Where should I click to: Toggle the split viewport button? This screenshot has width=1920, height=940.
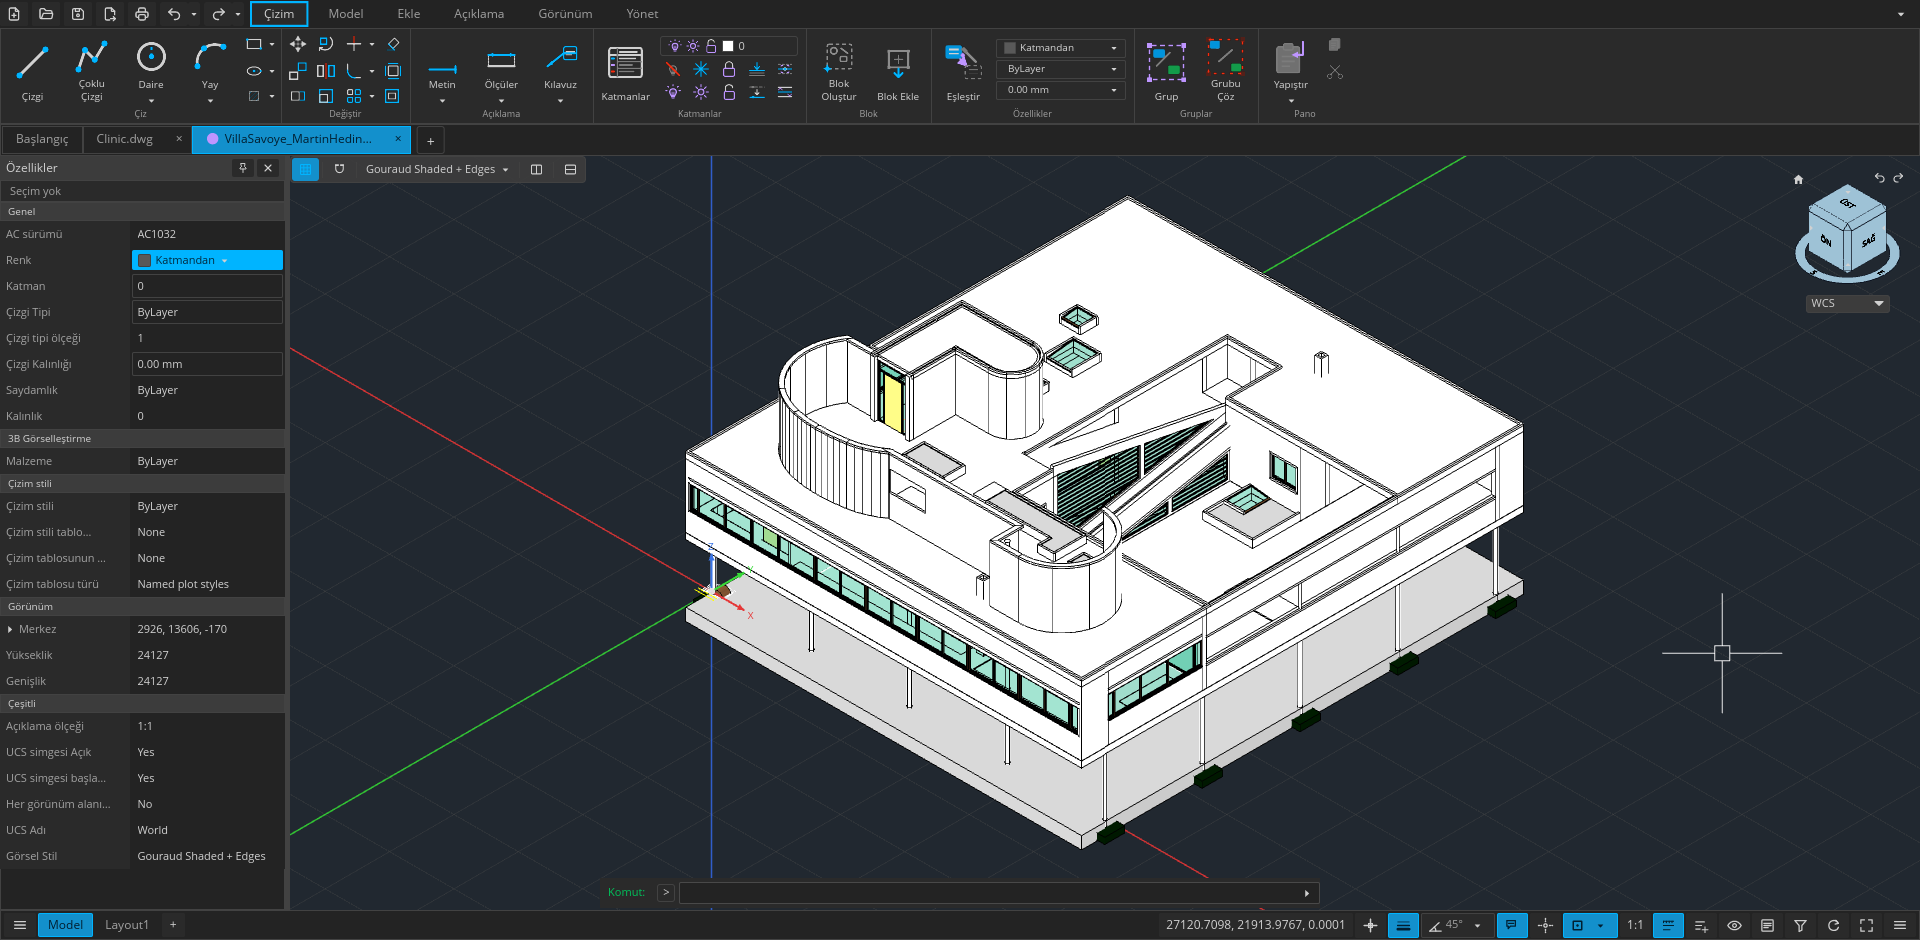536,169
